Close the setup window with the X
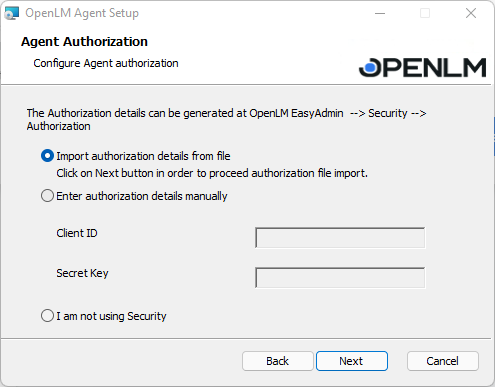This screenshot has width=495, height=387. click(471, 13)
